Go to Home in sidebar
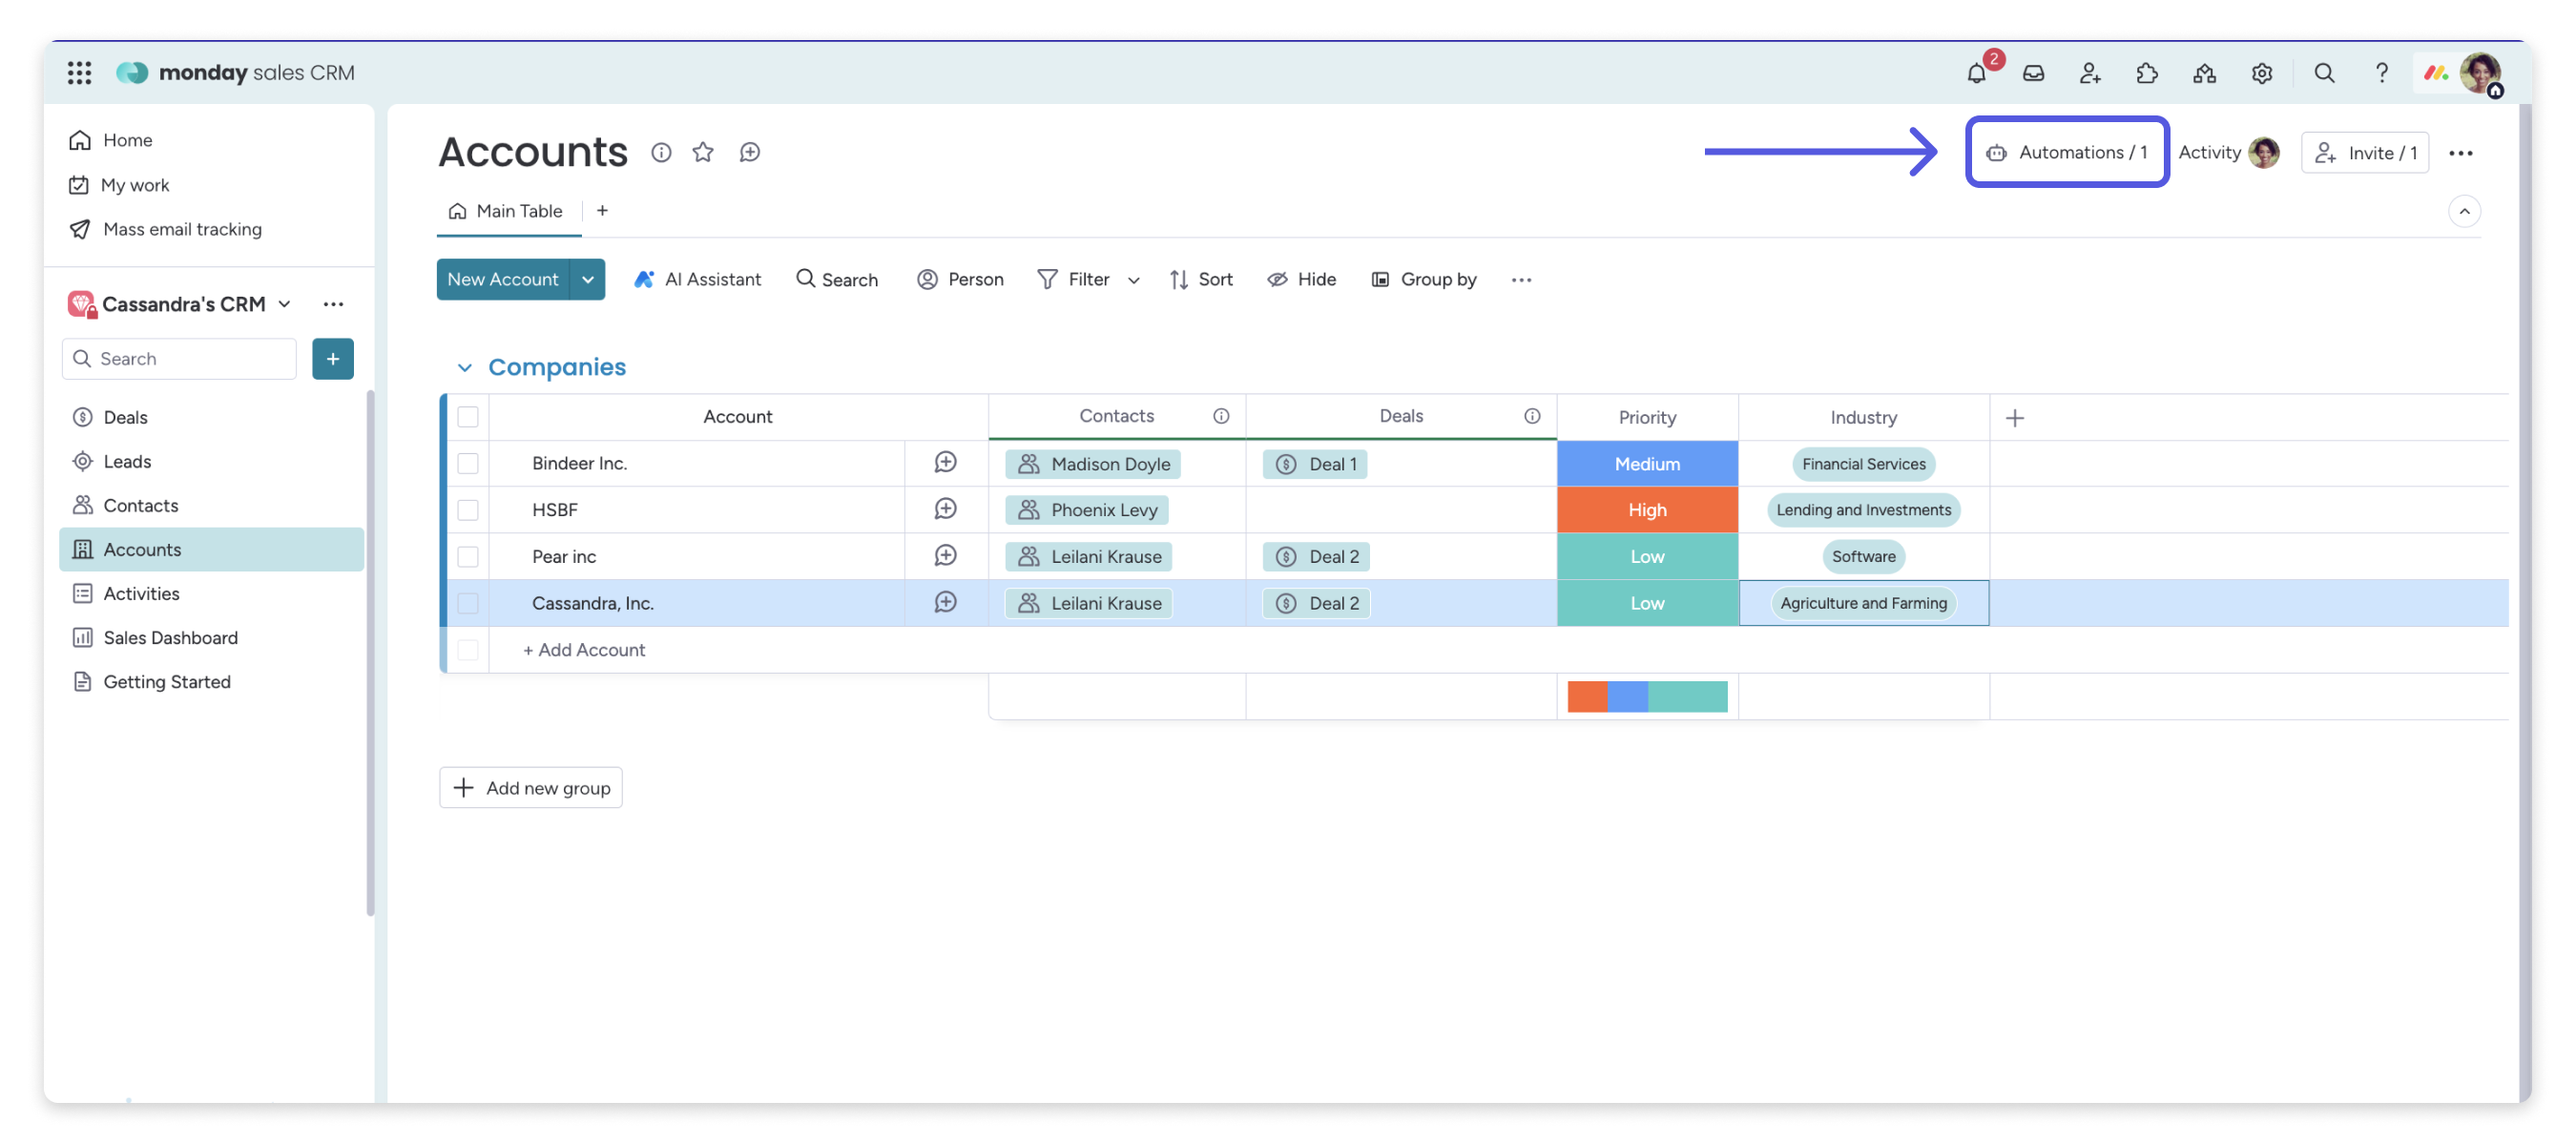 [111, 140]
